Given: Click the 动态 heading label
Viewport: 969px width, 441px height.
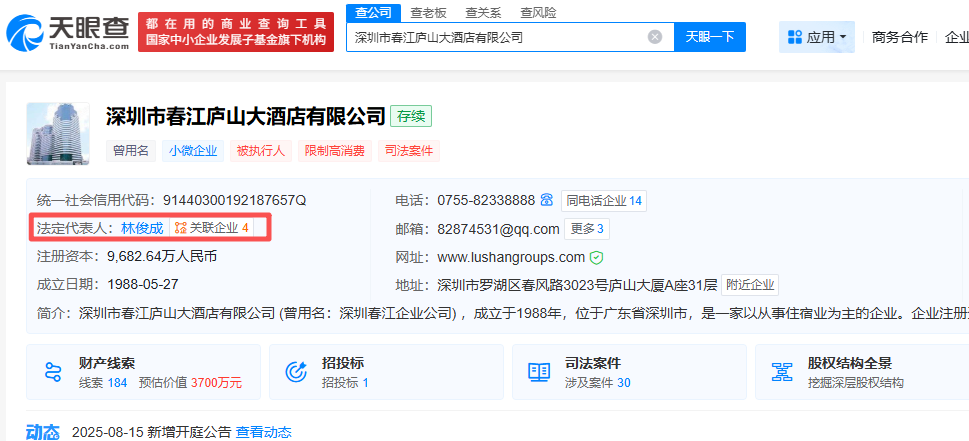Looking at the screenshot, I should 43,432.
